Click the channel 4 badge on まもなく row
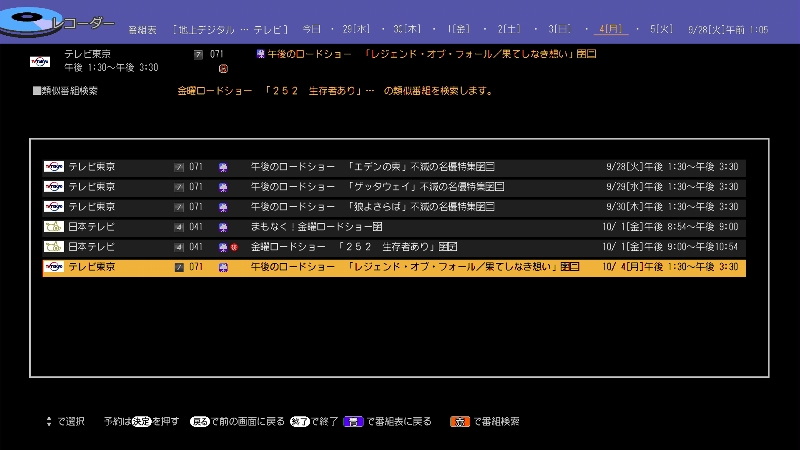Screen dimensions: 800x450 (179, 227)
